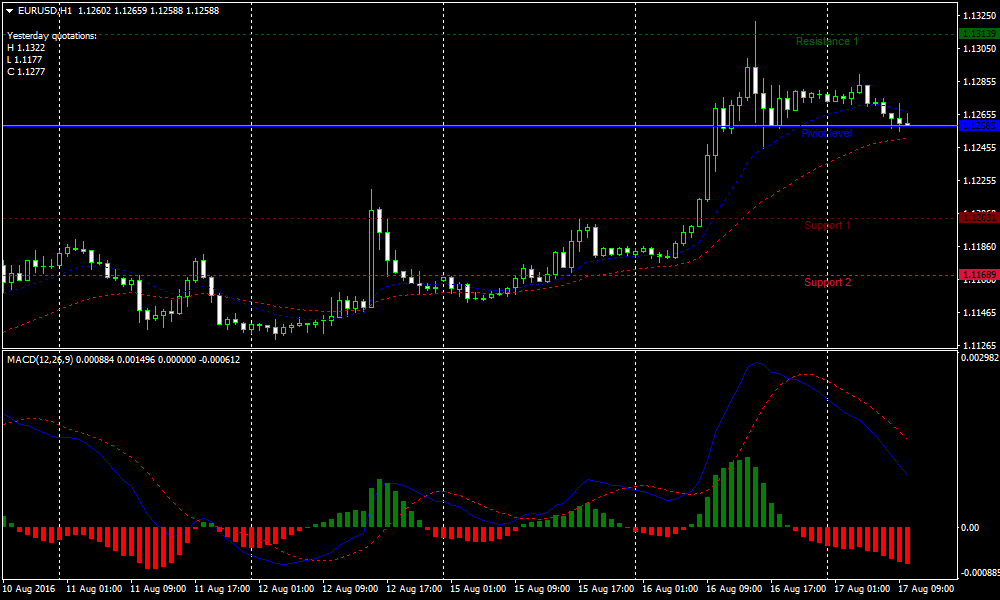Select the blue pivot price tag on axis
The width and height of the screenshot is (1000, 600).
click(976, 126)
